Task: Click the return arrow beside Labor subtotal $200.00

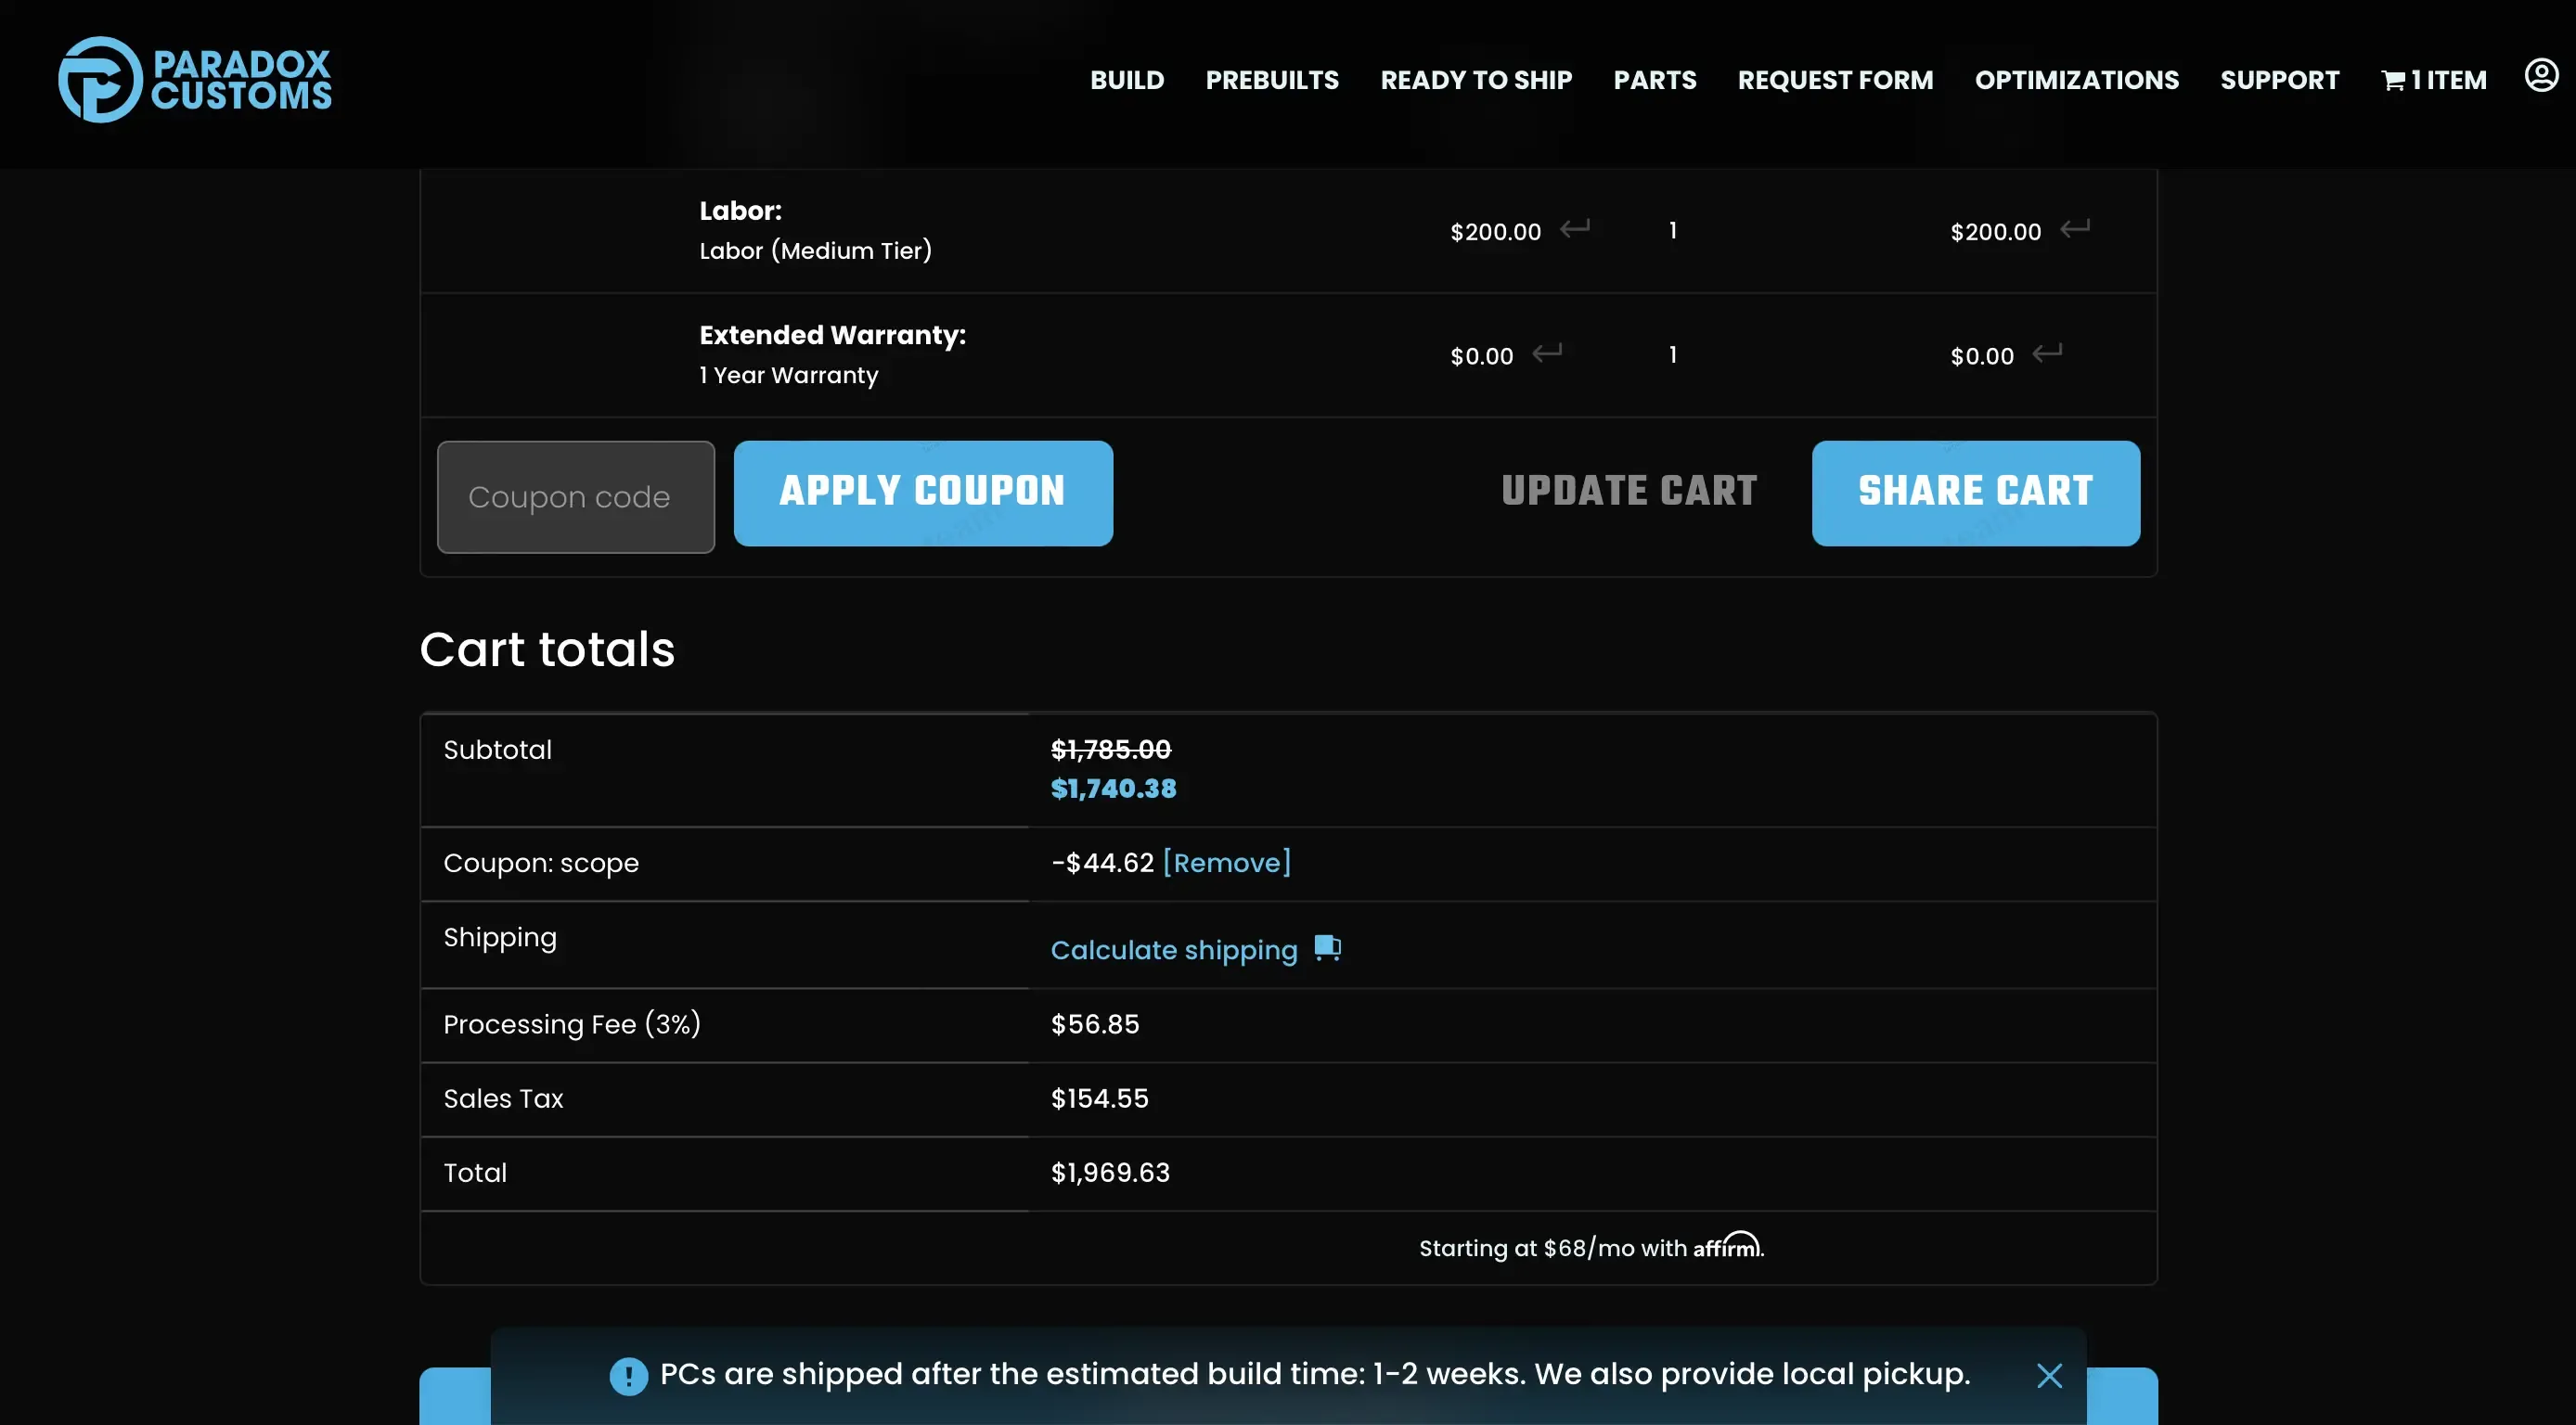Action: point(2075,229)
